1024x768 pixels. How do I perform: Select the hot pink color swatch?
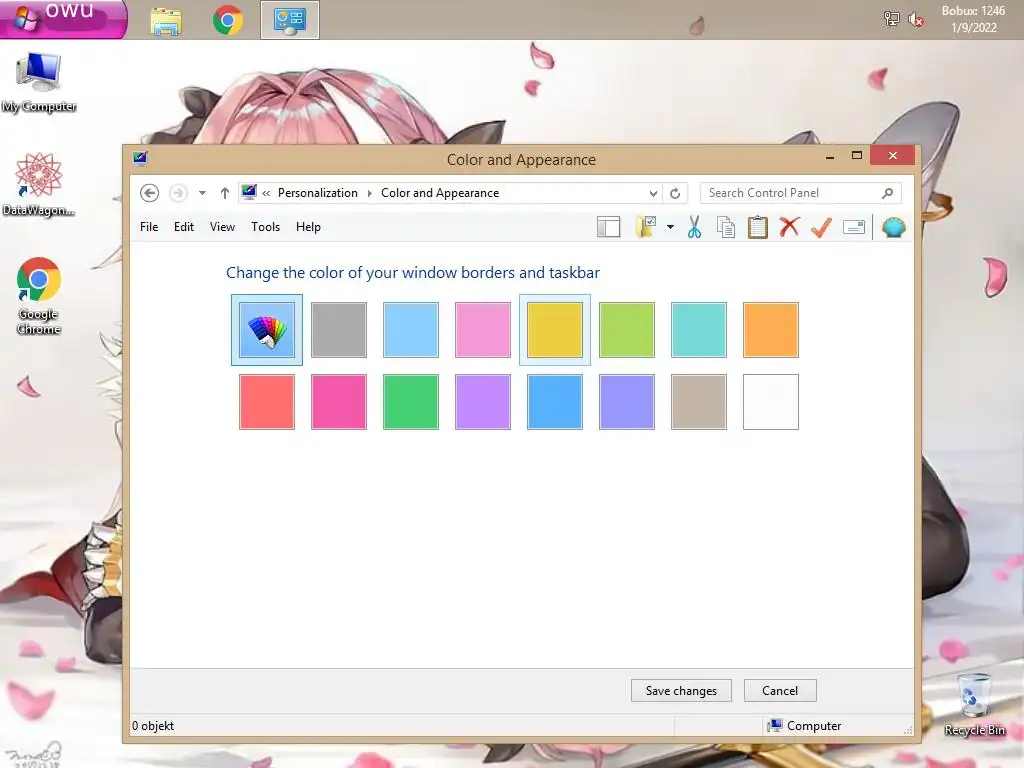pyautogui.click(x=339, y=402)
